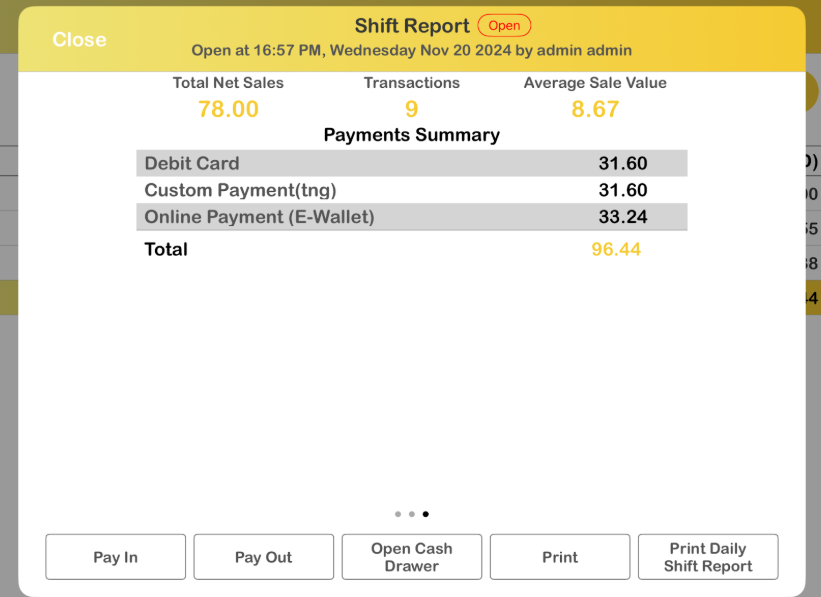Select the Online Payment (E-Wallet) row
This screenshot has height=597, width=821.
pyautogui.click(x=411, y=216)
